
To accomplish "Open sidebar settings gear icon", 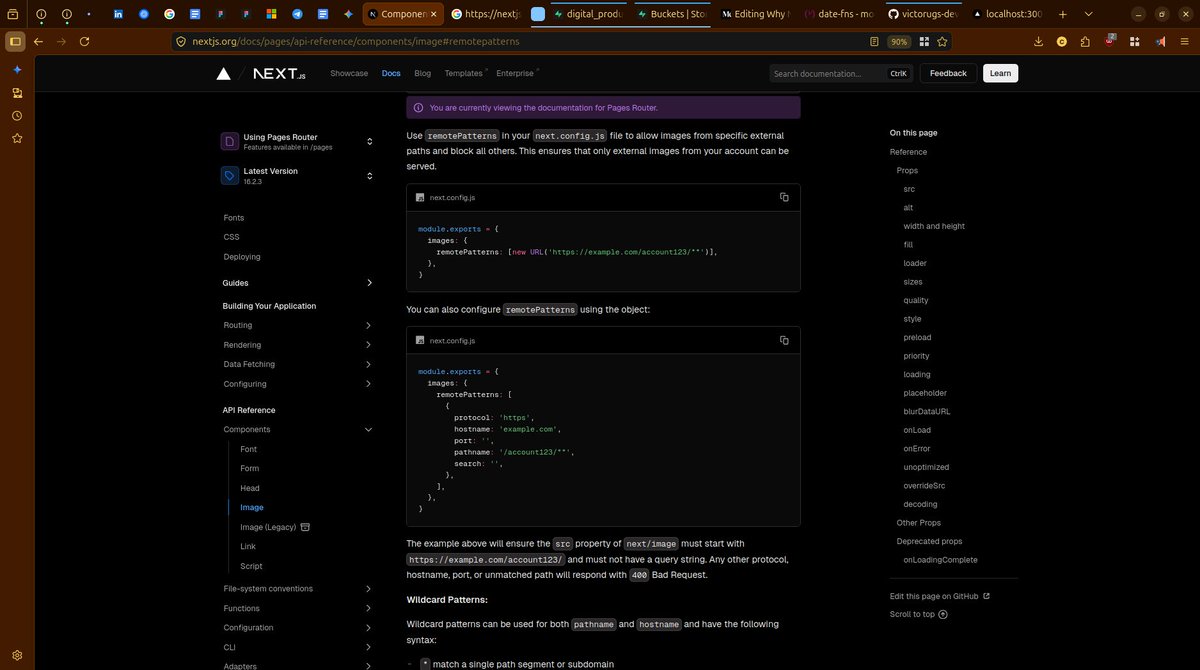I will pyautogui.click(x=17, y=656).
